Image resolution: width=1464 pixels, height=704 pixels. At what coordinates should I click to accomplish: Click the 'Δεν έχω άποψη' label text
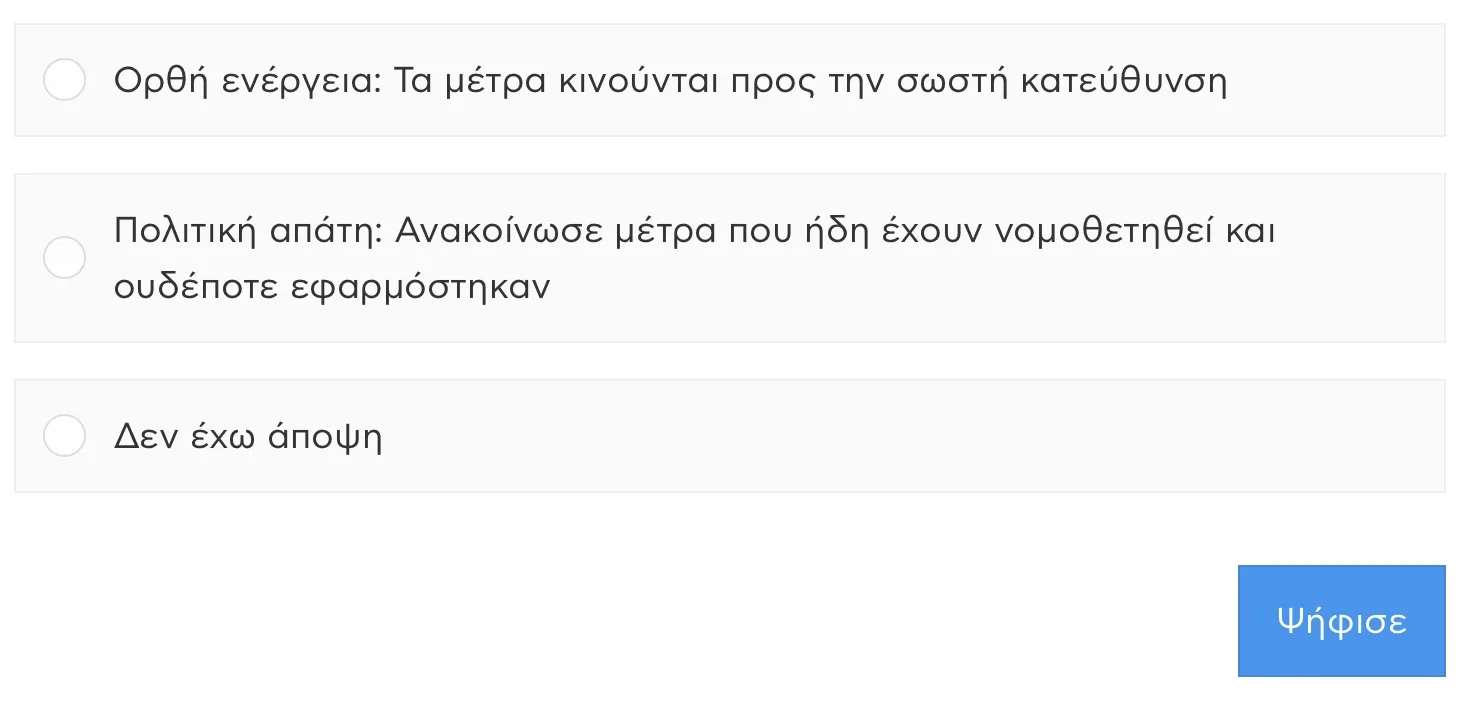click(248, 437)
